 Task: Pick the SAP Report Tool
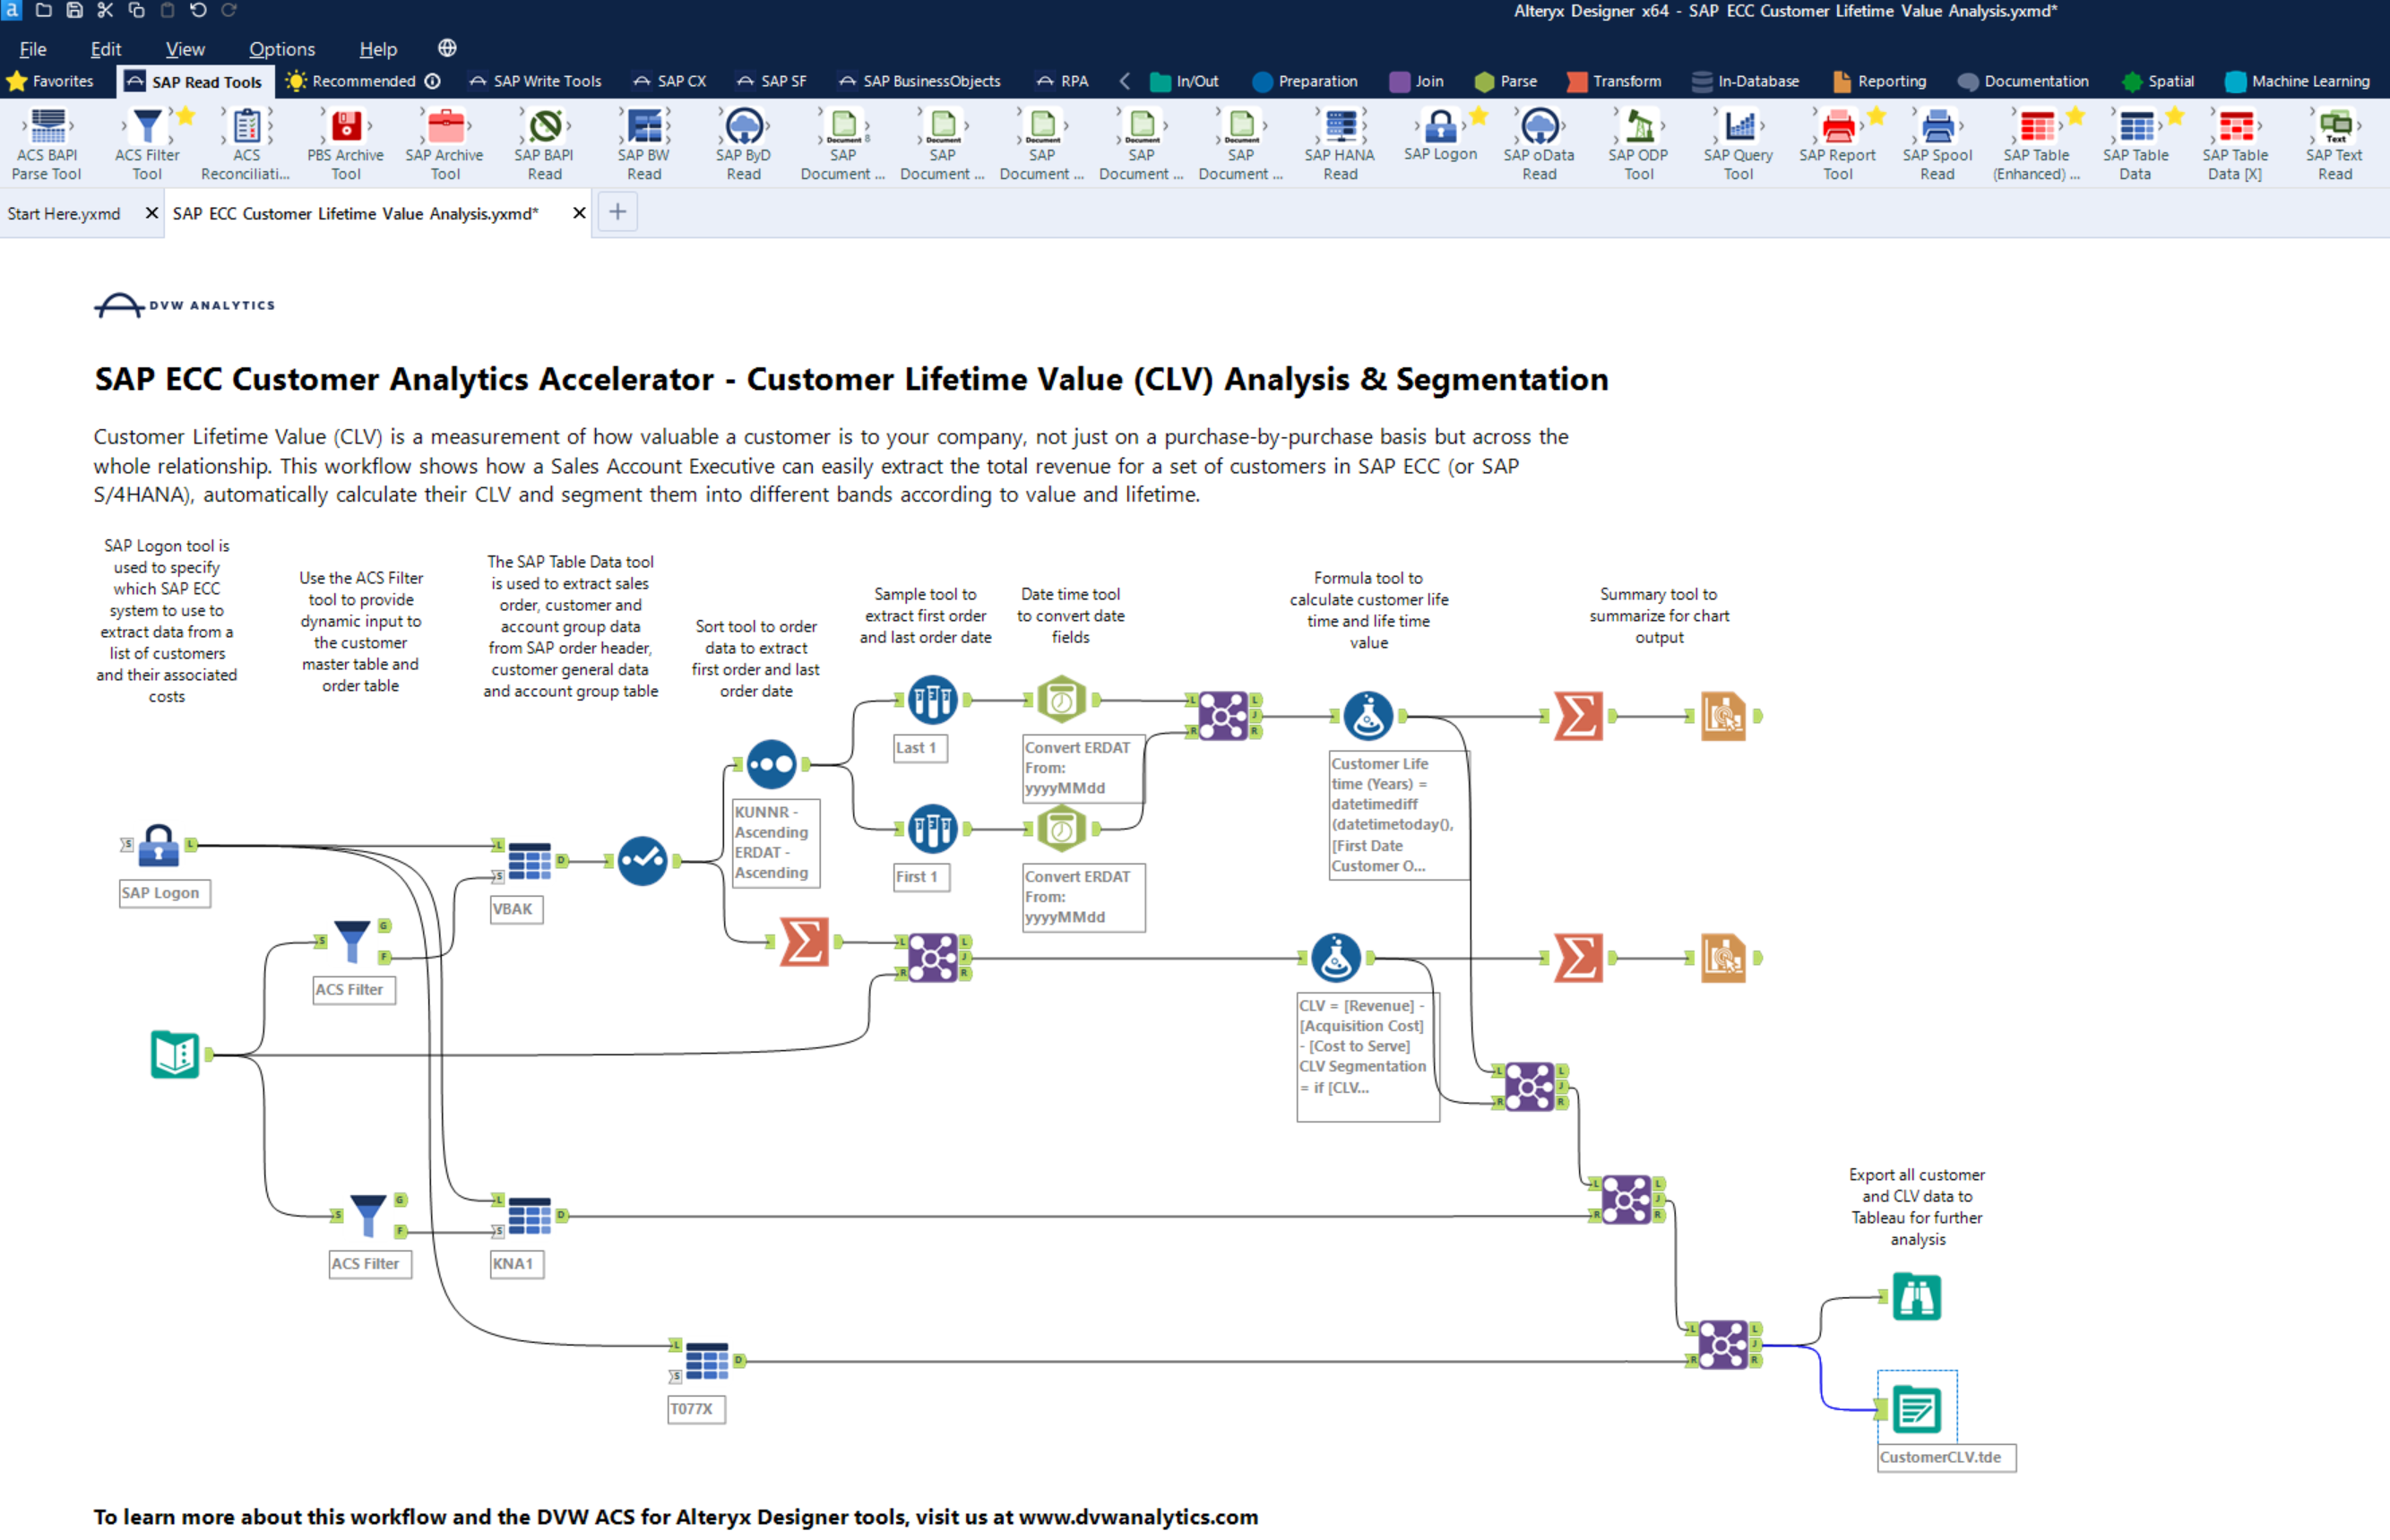coord(1838,140)
